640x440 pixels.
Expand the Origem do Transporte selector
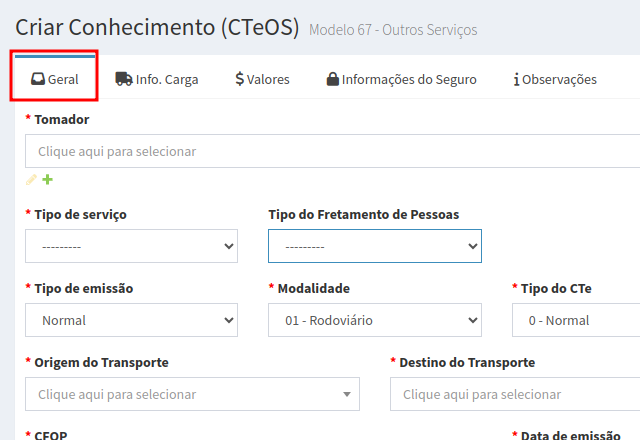[x=192, y=394]
